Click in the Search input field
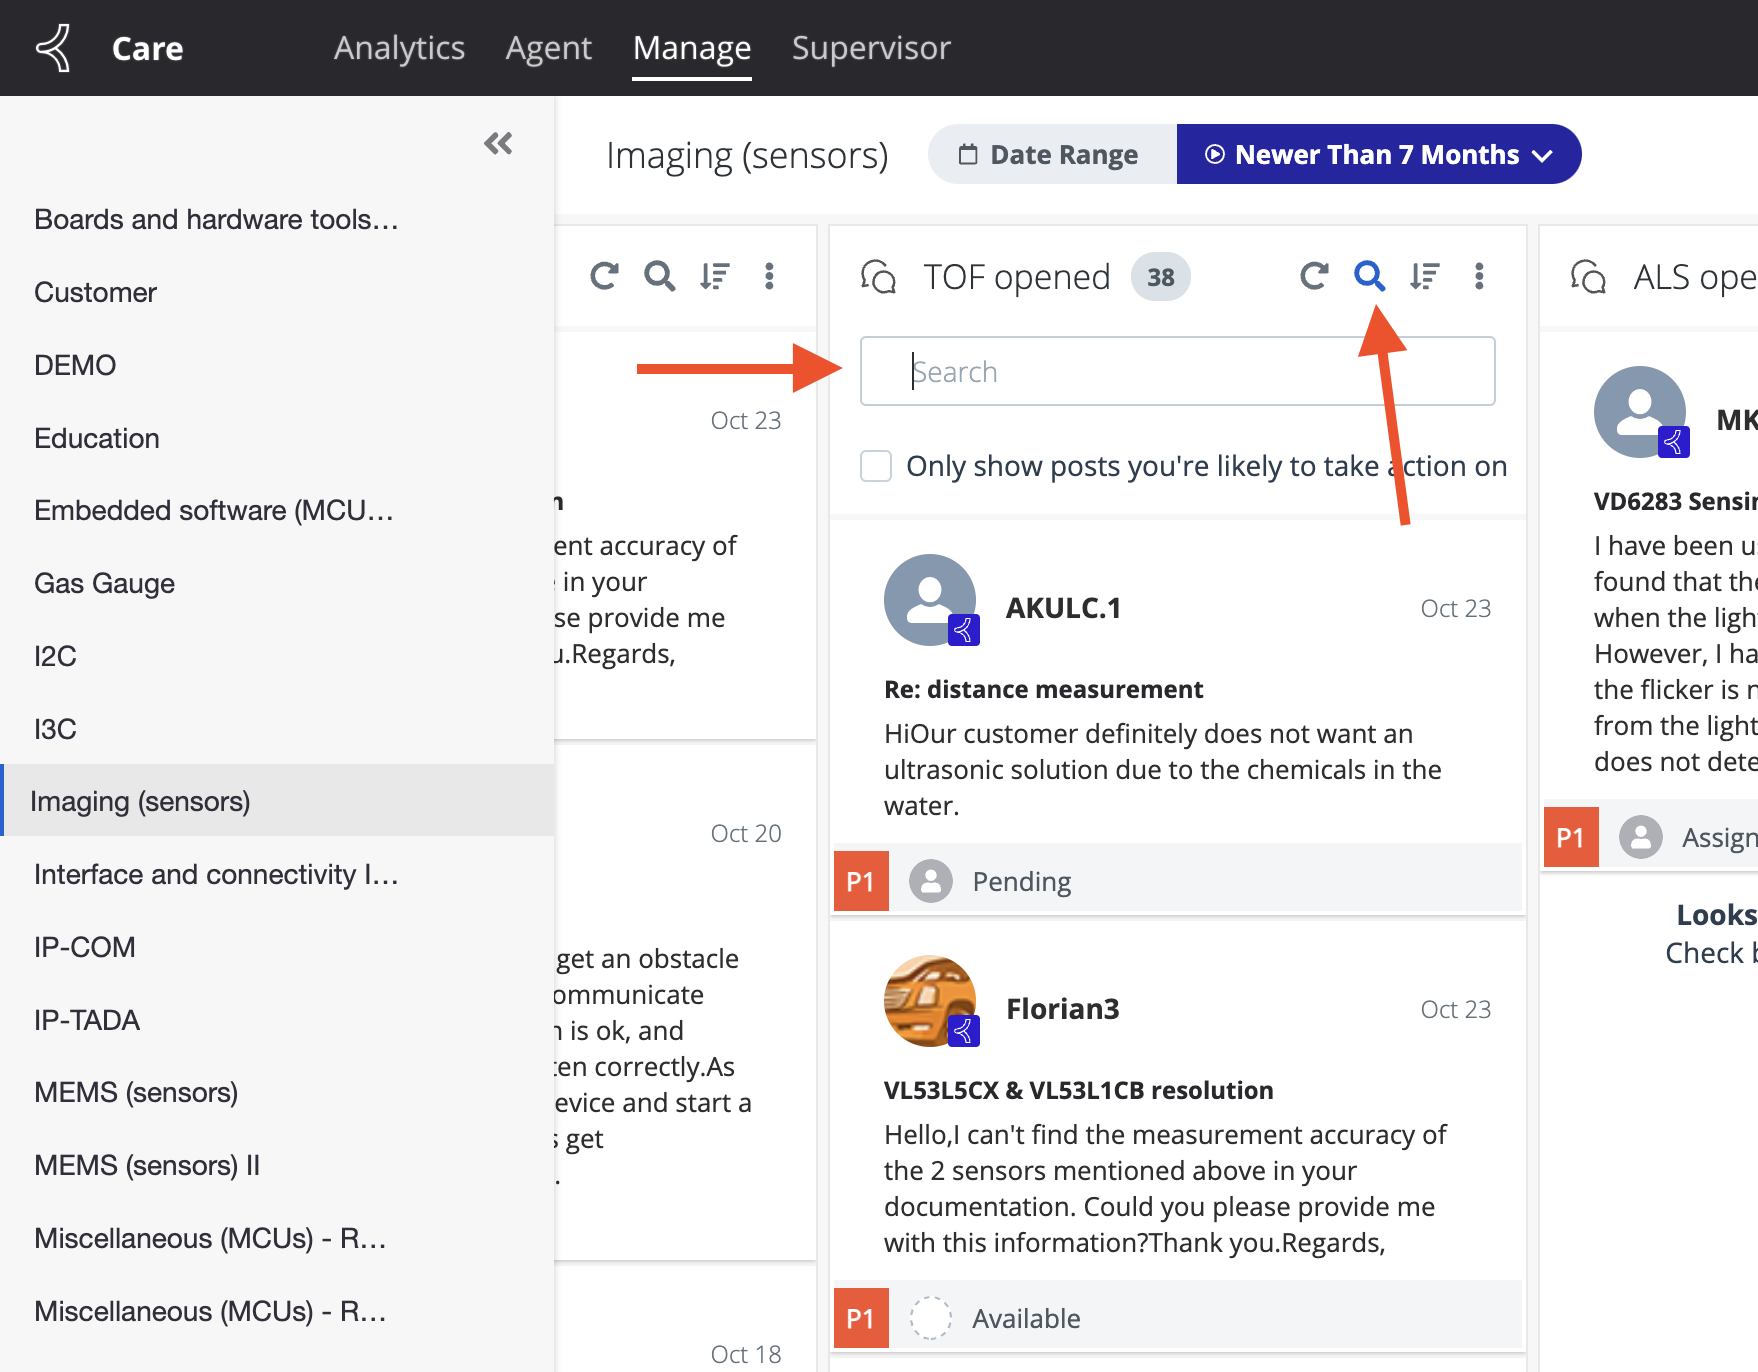 tap(1177, 372)
